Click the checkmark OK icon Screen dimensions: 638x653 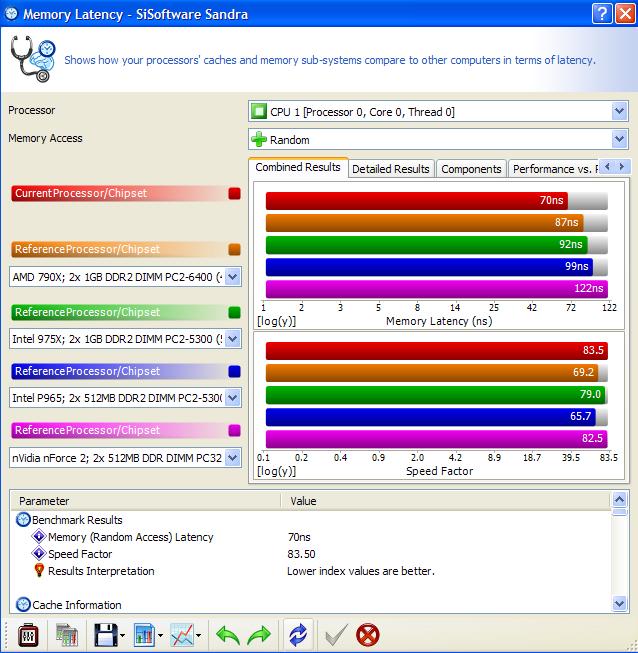(335, 636)
